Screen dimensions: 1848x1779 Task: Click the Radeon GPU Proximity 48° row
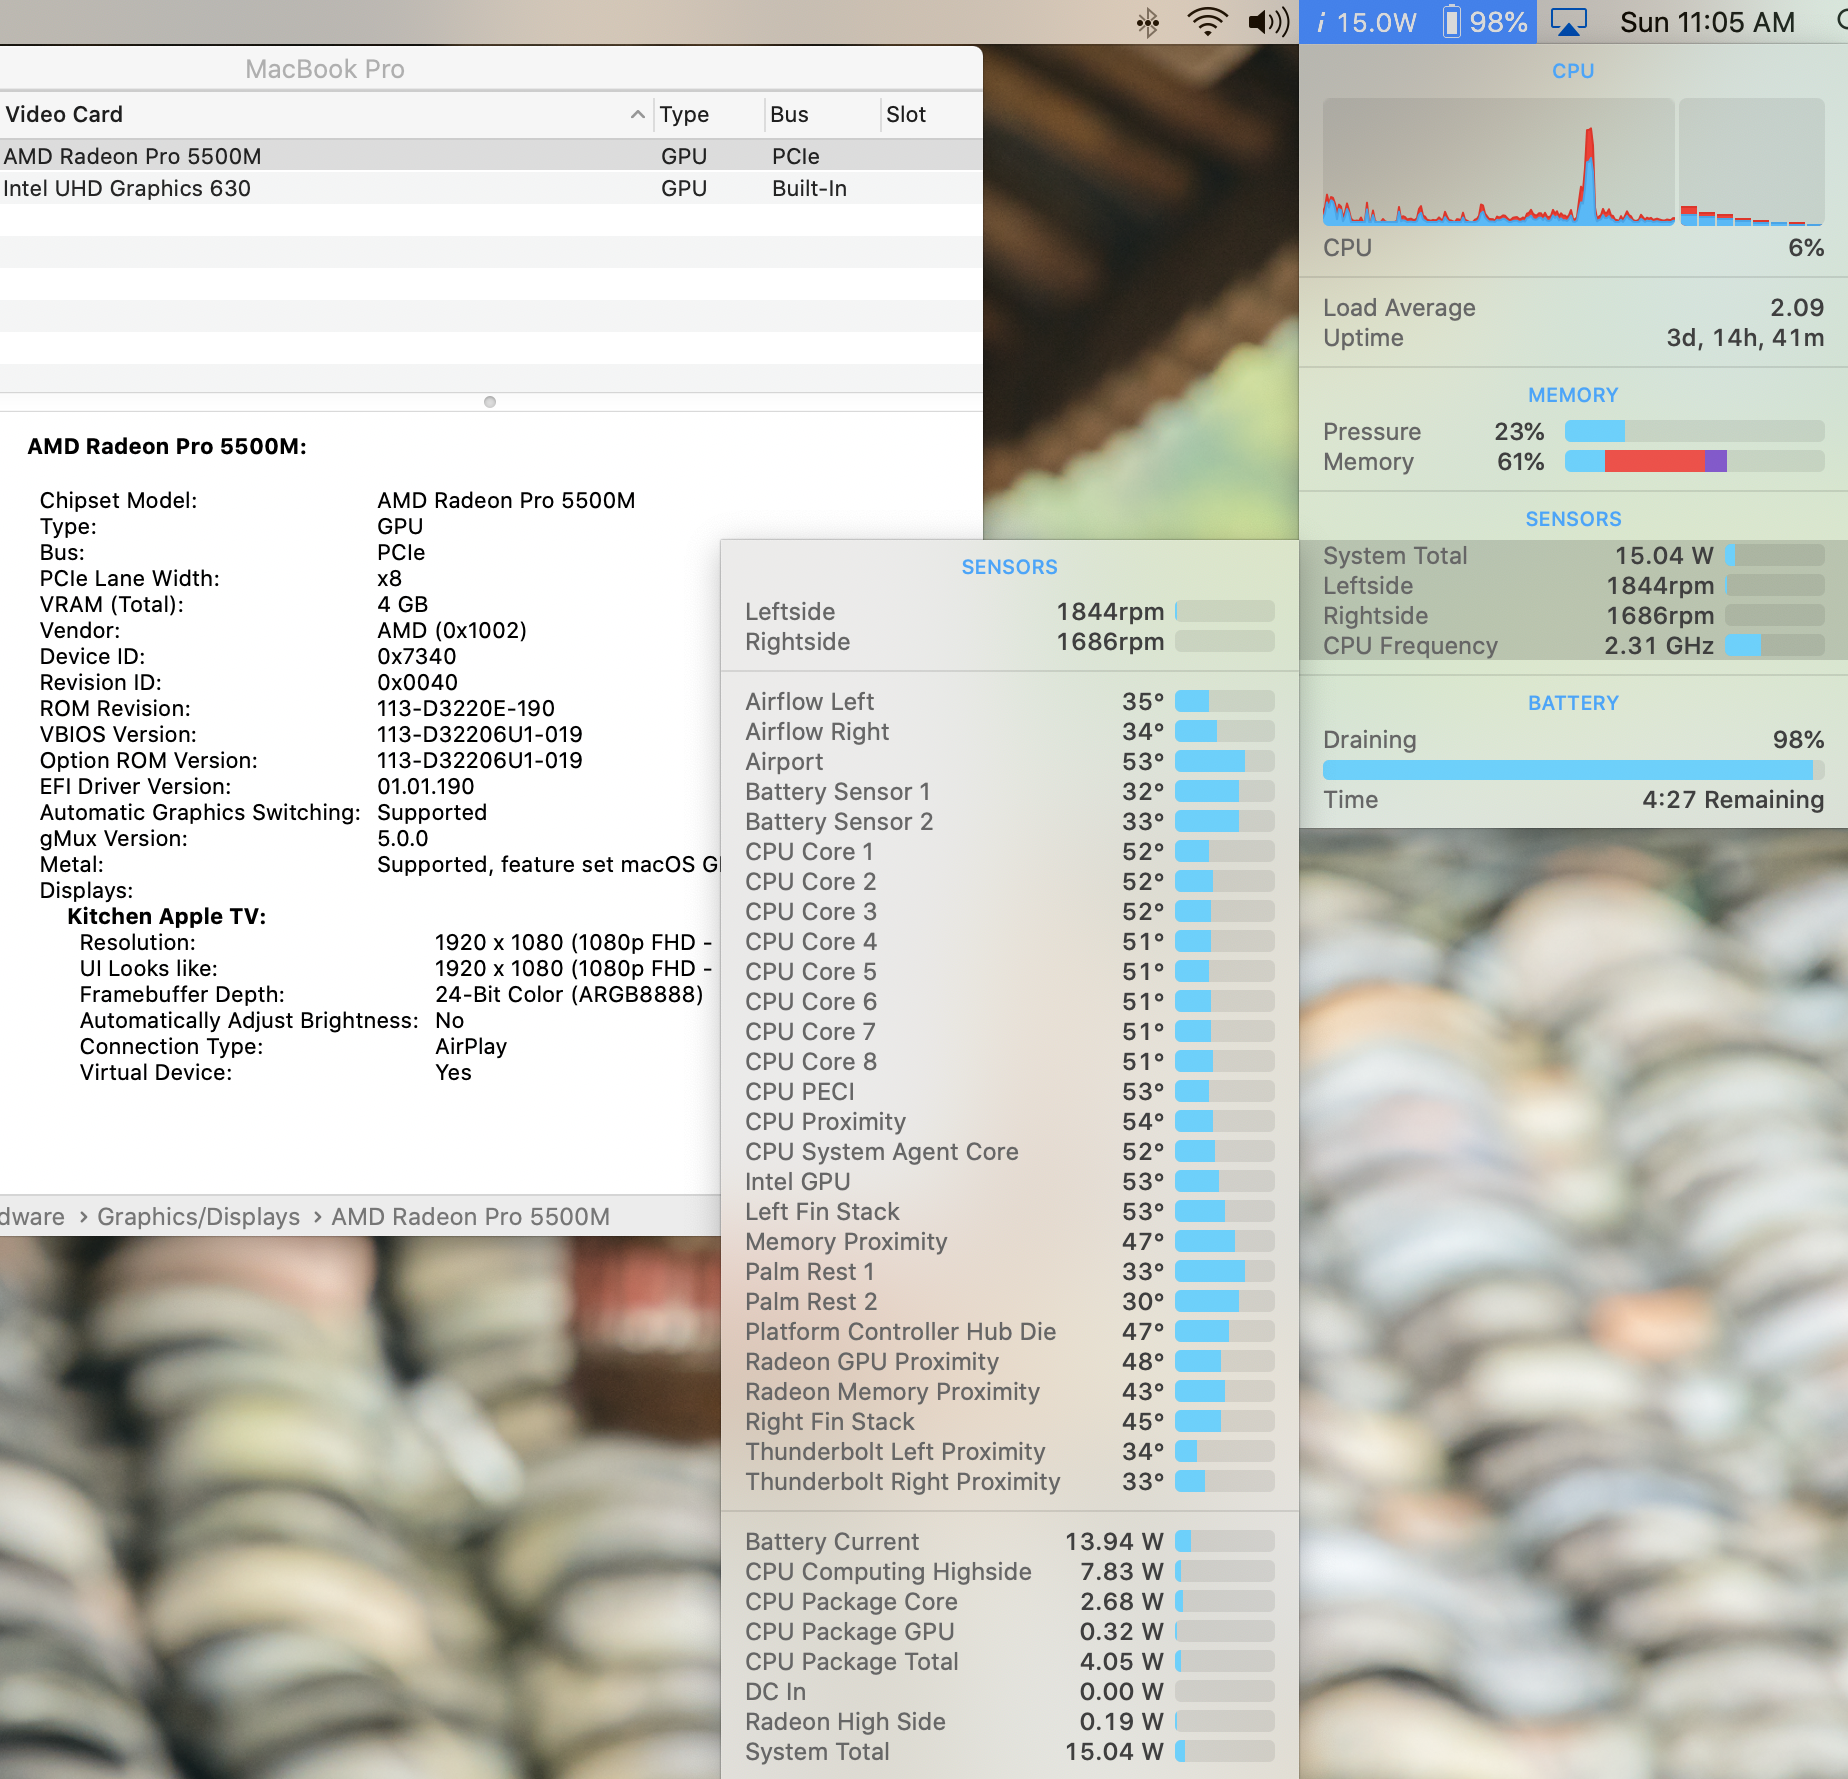point(1009,1361)
